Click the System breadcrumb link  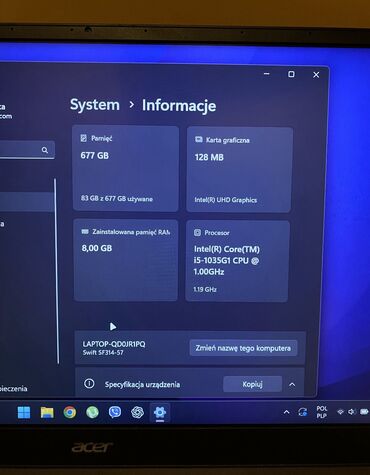coord(95,105)
